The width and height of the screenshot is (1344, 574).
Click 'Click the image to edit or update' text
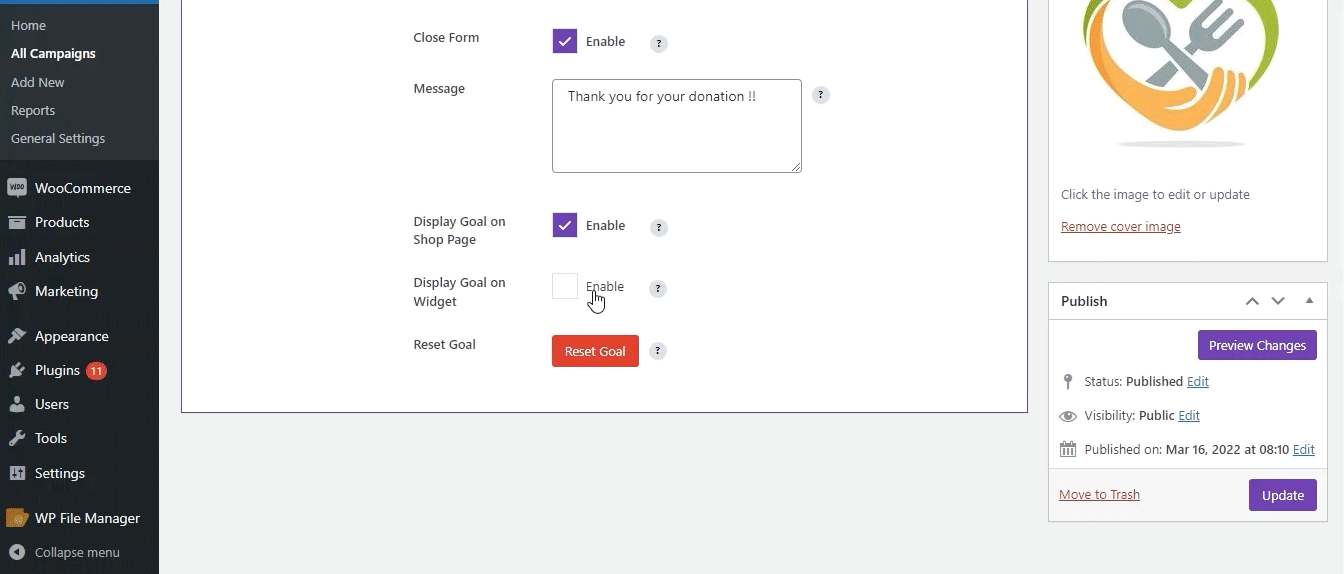point(1155,195)
